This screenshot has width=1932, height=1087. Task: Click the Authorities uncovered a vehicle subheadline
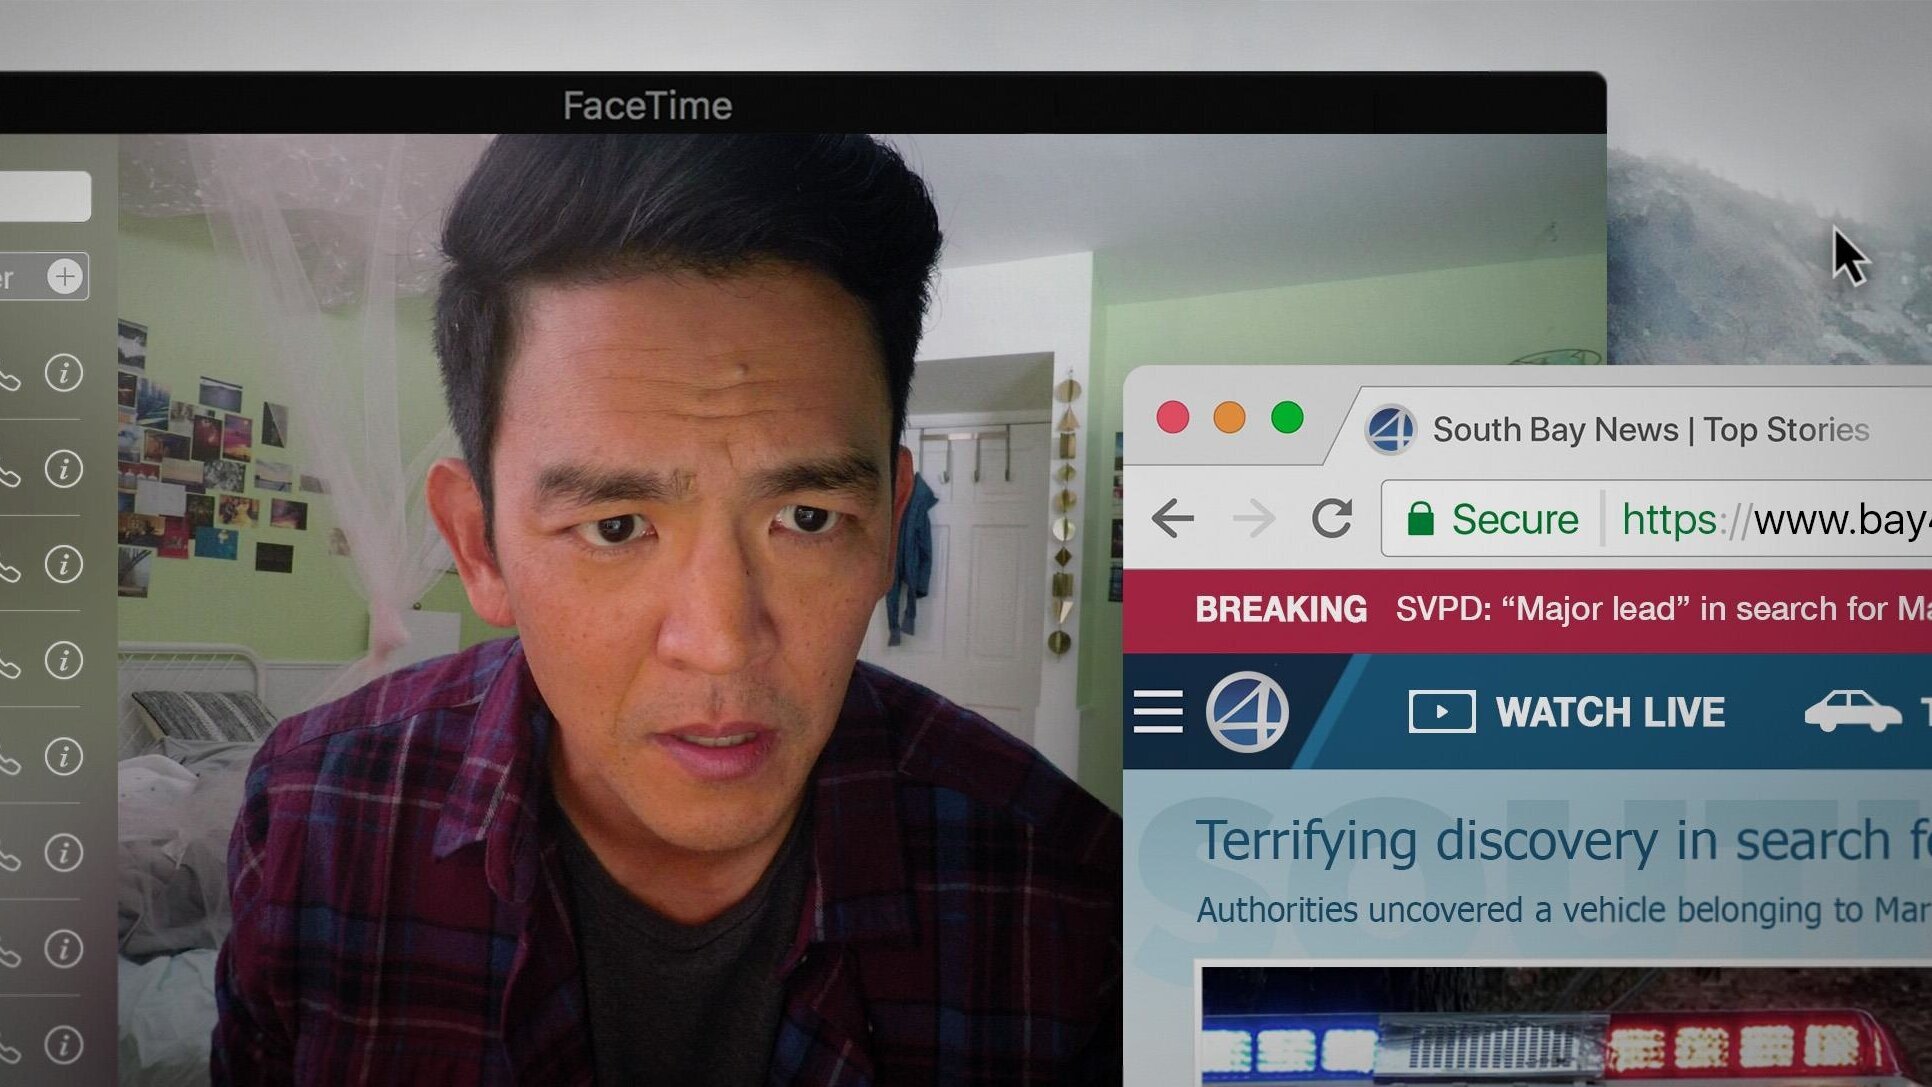(1563, 910)
